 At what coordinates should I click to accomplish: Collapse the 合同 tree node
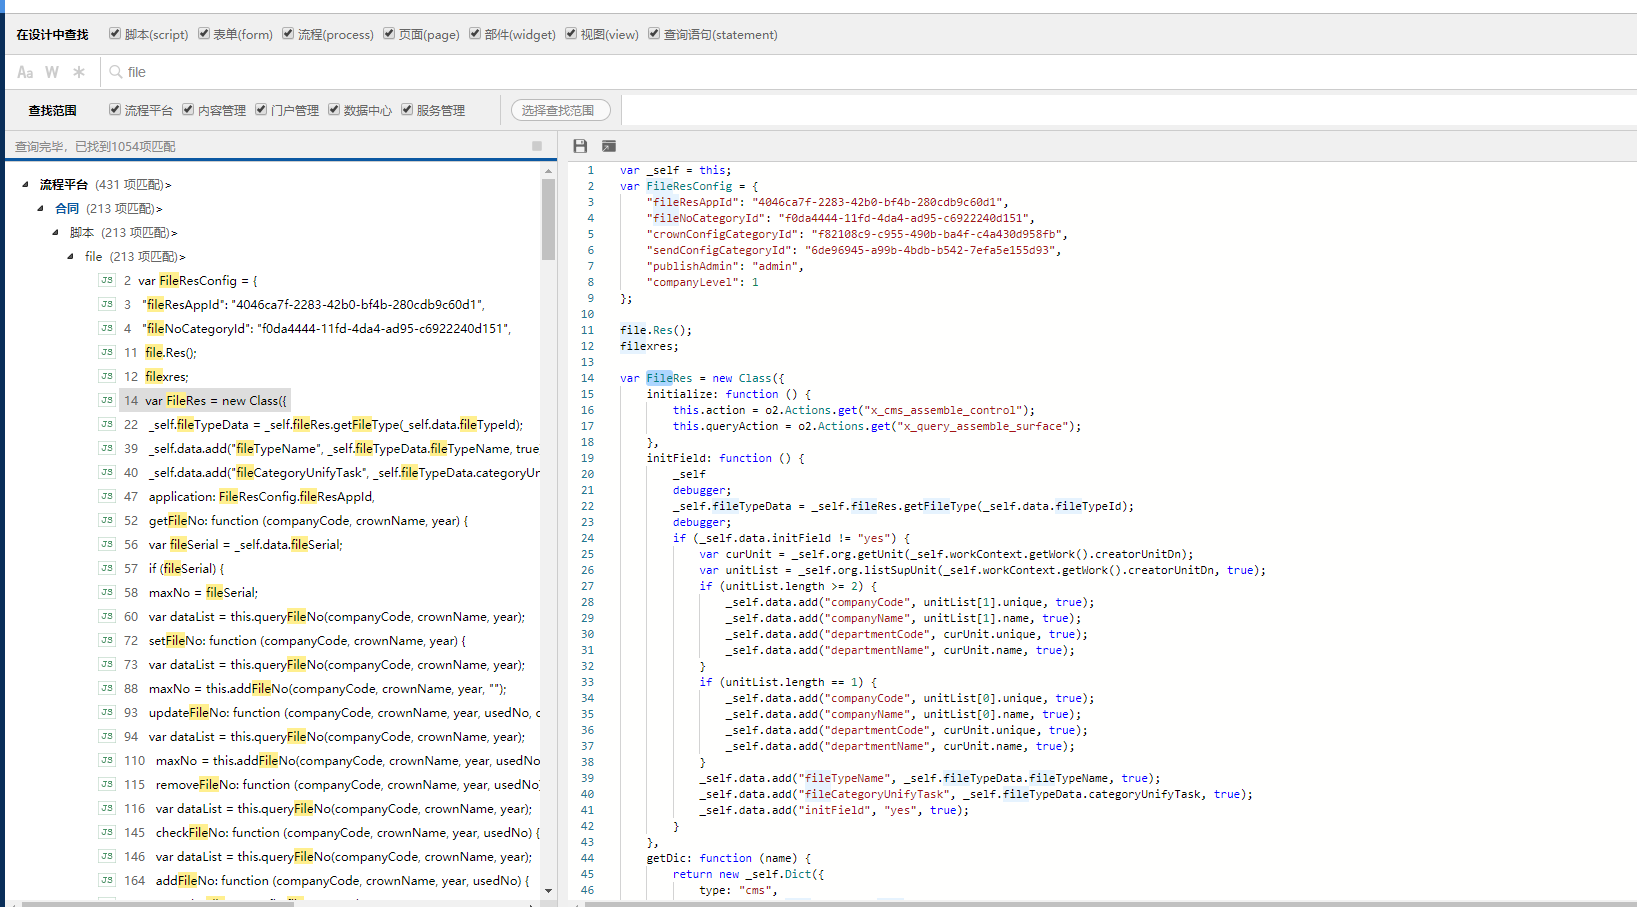tap(40, 208)
